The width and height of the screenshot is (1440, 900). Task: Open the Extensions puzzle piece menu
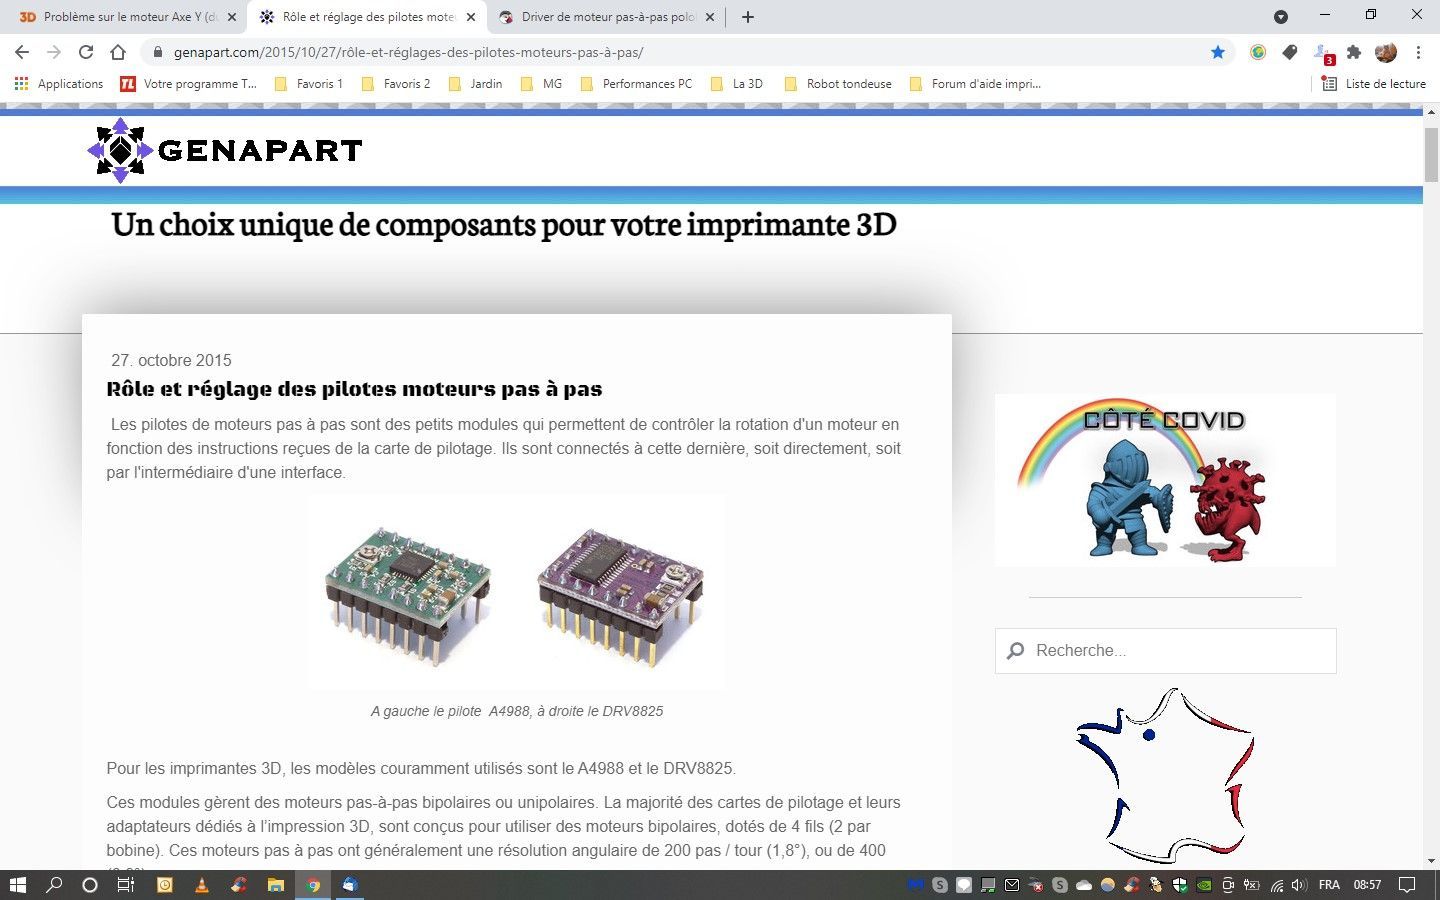click(1354, 52)
